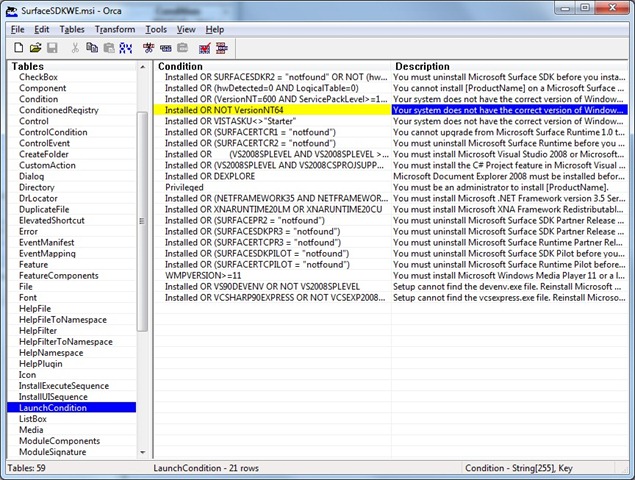Click the Tables list scroll down arrow

click(x=143, y=452)
